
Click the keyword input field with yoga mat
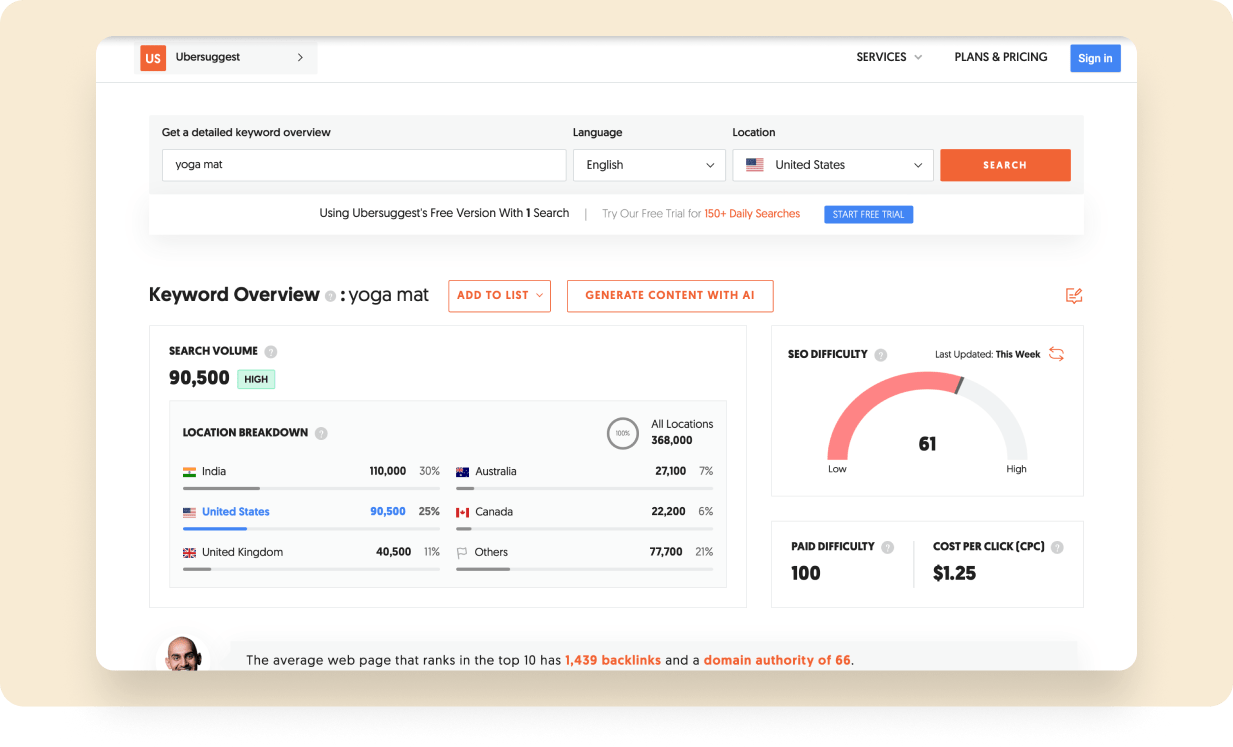pos(364,165)
